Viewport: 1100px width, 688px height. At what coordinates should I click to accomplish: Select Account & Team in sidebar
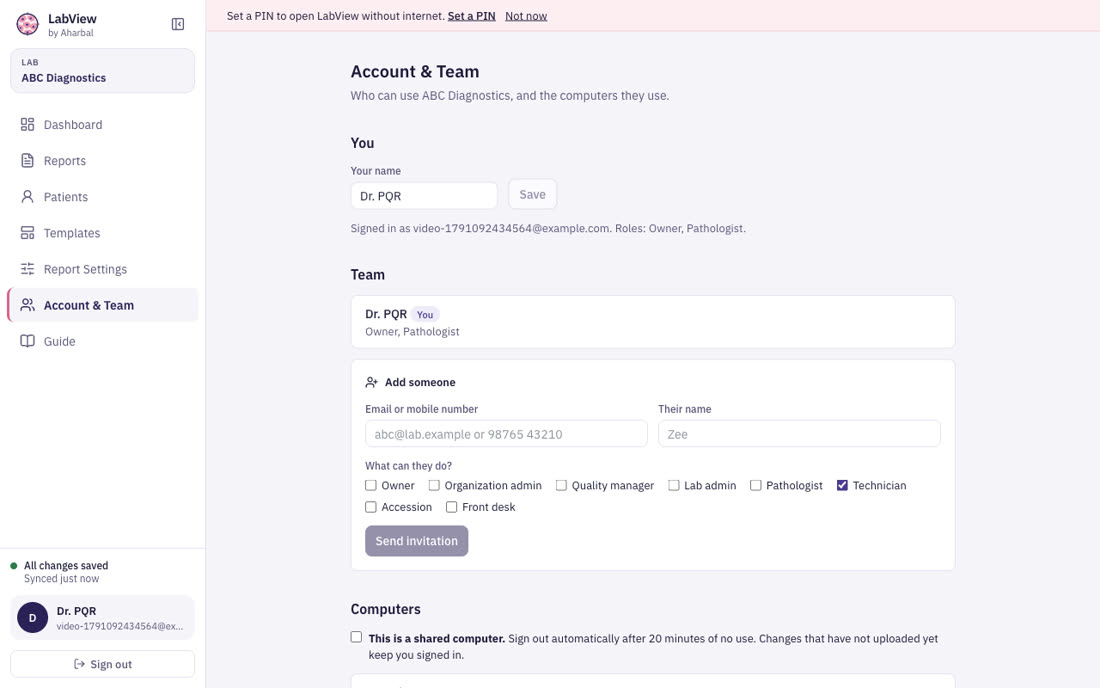click(102, 305)
